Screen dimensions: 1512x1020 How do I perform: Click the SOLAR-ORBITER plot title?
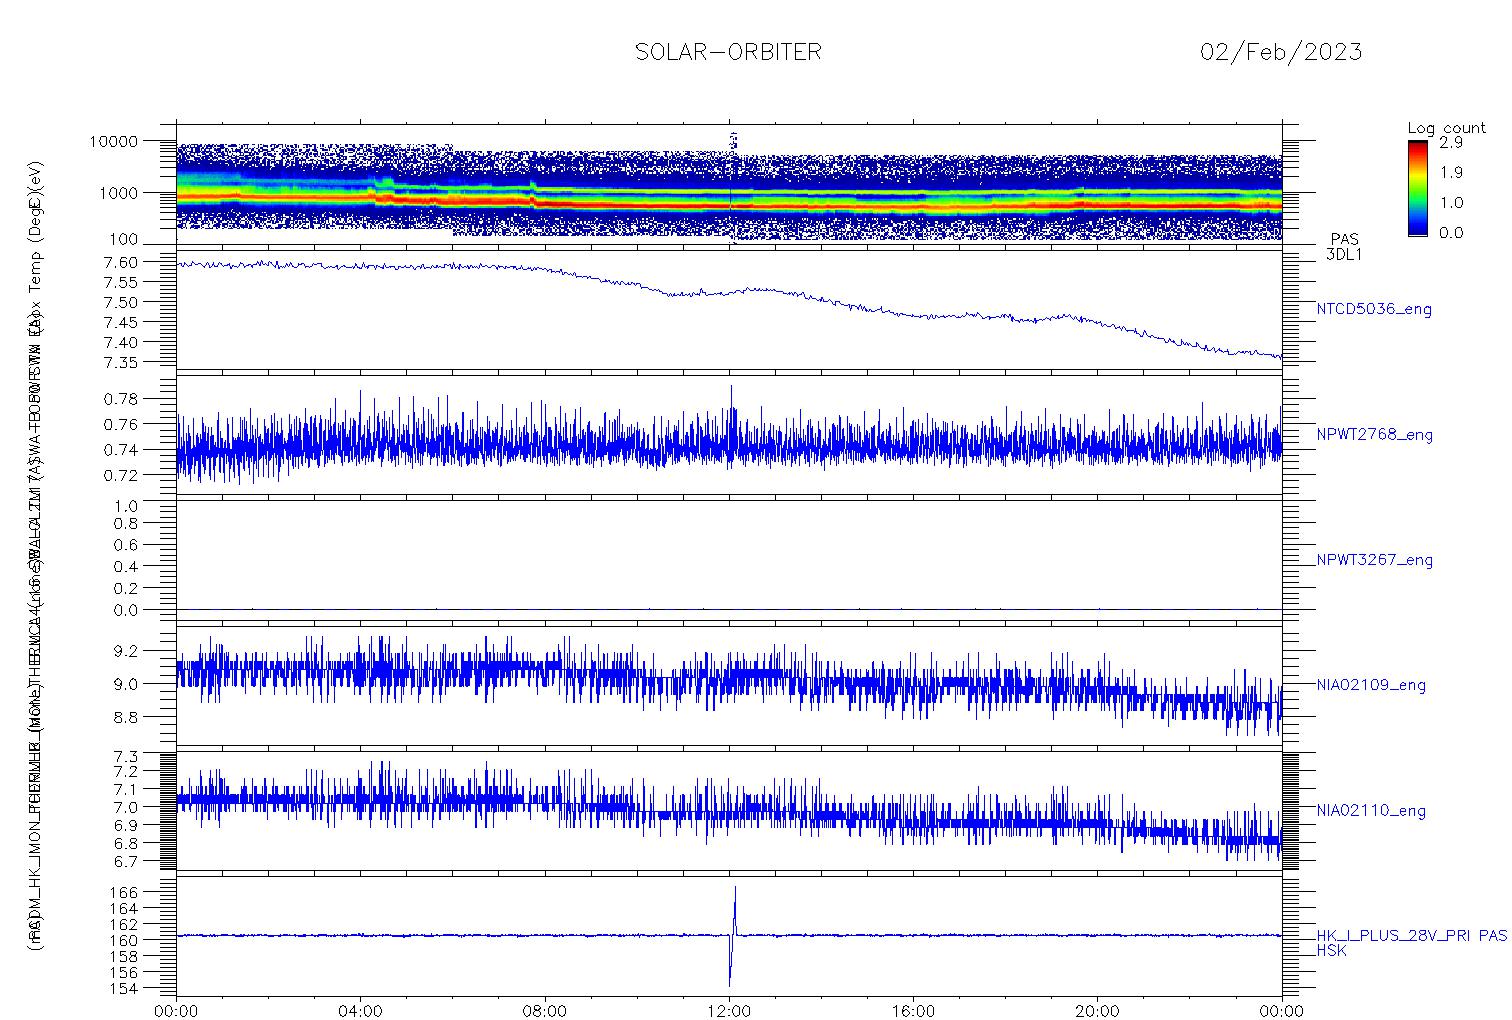pyautogui.click(x=728, y=52)
